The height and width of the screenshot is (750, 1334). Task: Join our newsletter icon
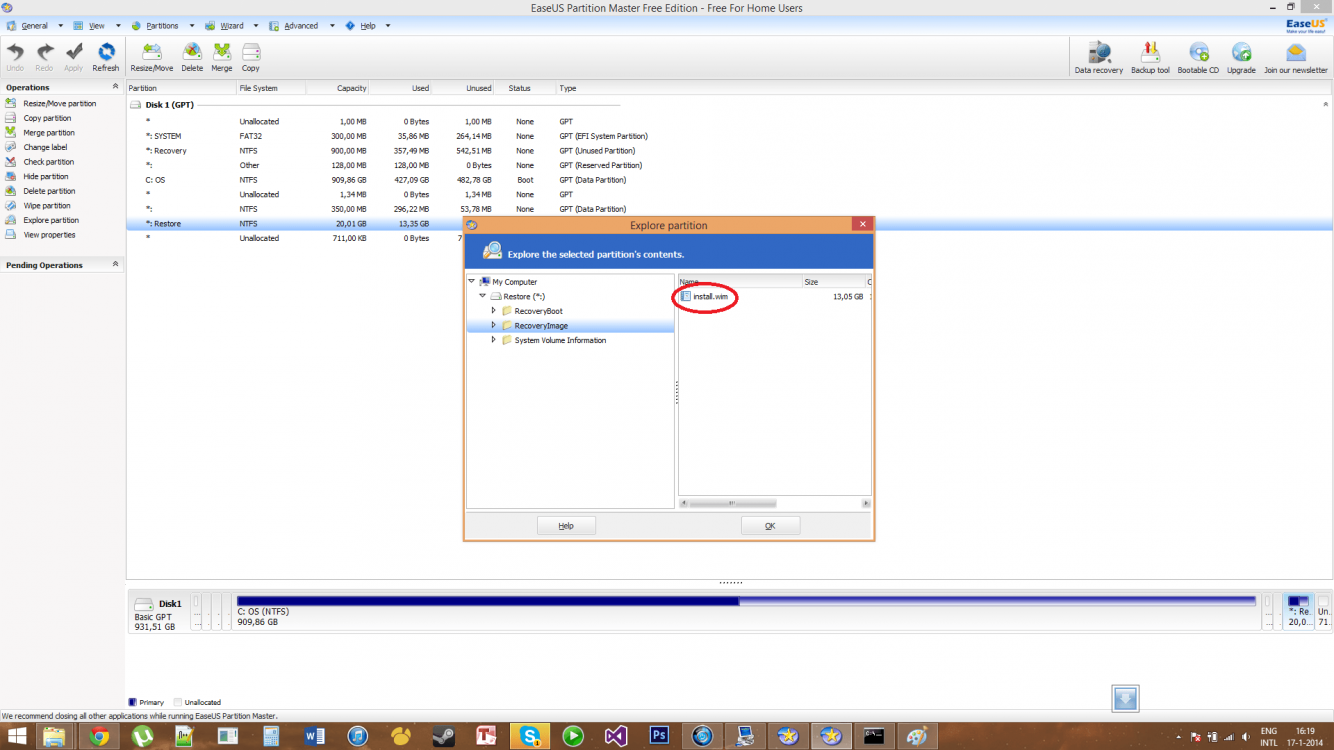(1296, 58)
